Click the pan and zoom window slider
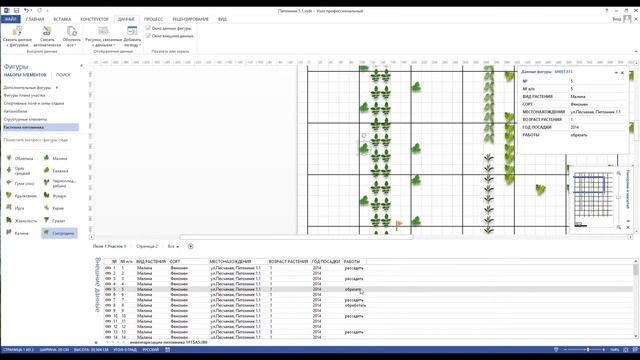Screen dimensions: 640x360 pos(619,198)
